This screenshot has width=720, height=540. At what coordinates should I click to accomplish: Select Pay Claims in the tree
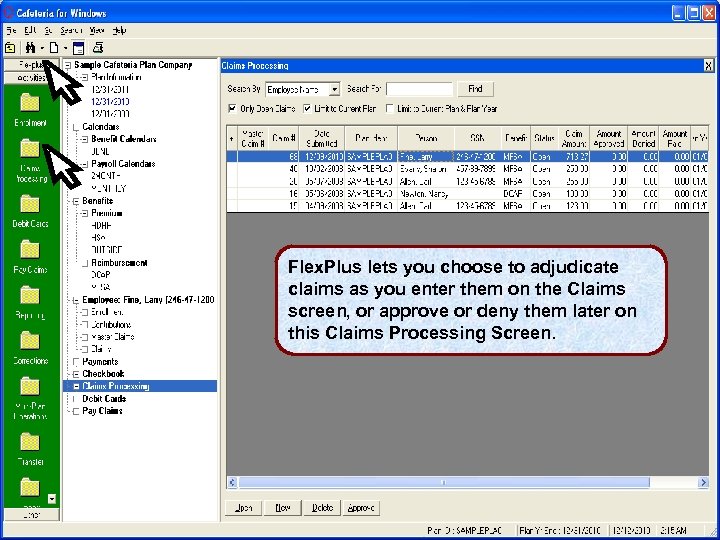point(102,411)
